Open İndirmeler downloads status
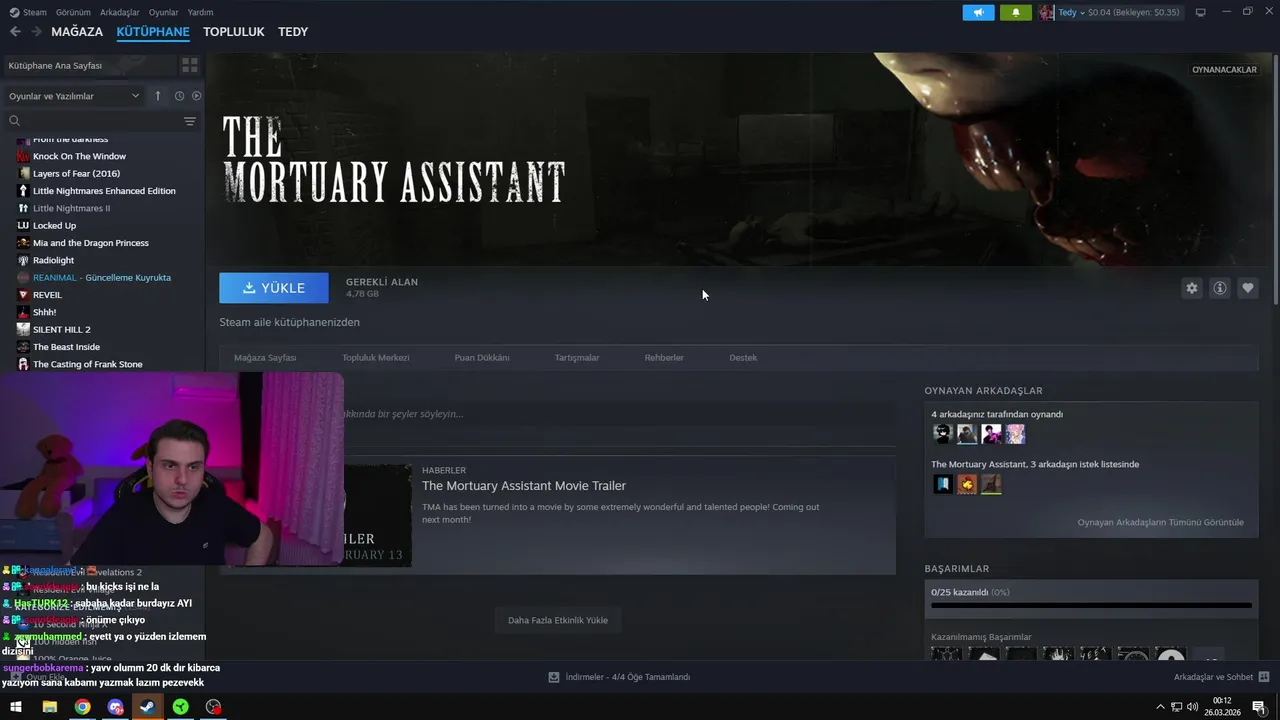The image size is (1280, 720). 619,677
